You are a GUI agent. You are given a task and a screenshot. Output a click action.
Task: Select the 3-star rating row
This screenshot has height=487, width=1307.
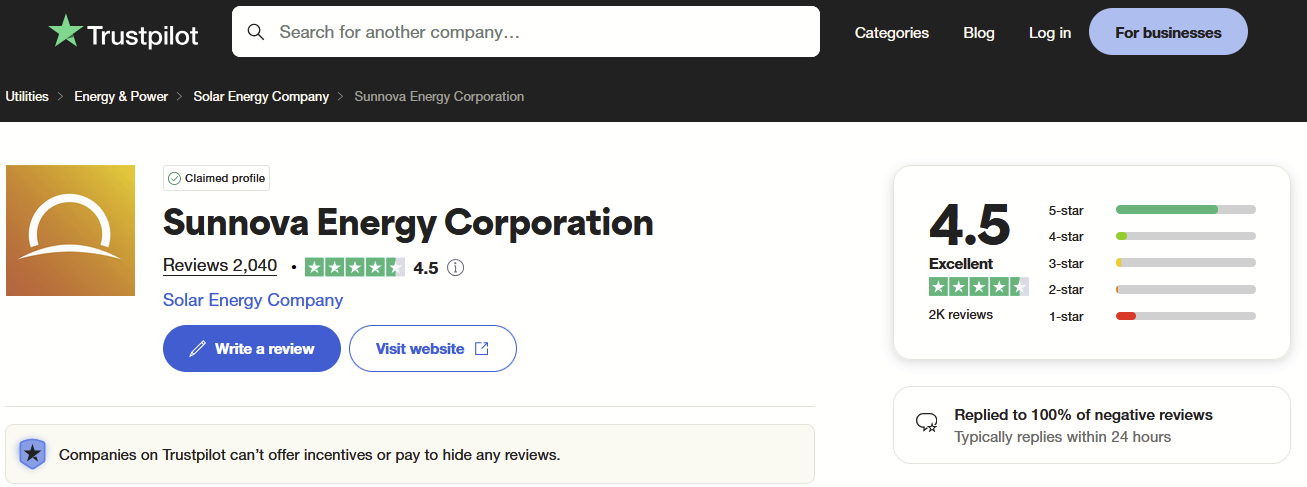1150,263
